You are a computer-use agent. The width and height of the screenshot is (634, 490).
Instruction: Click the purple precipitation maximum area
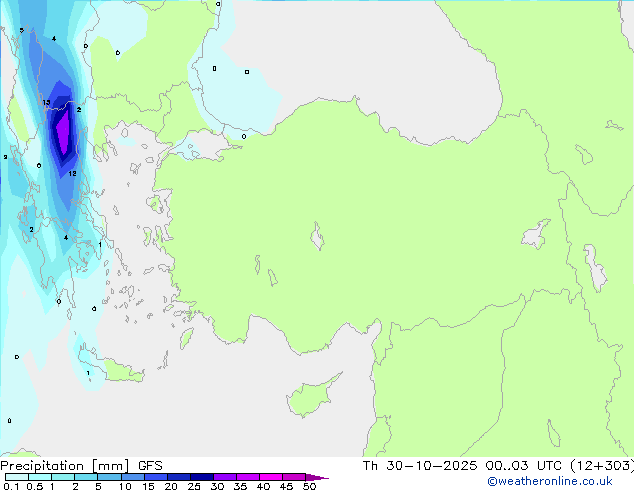63,132
